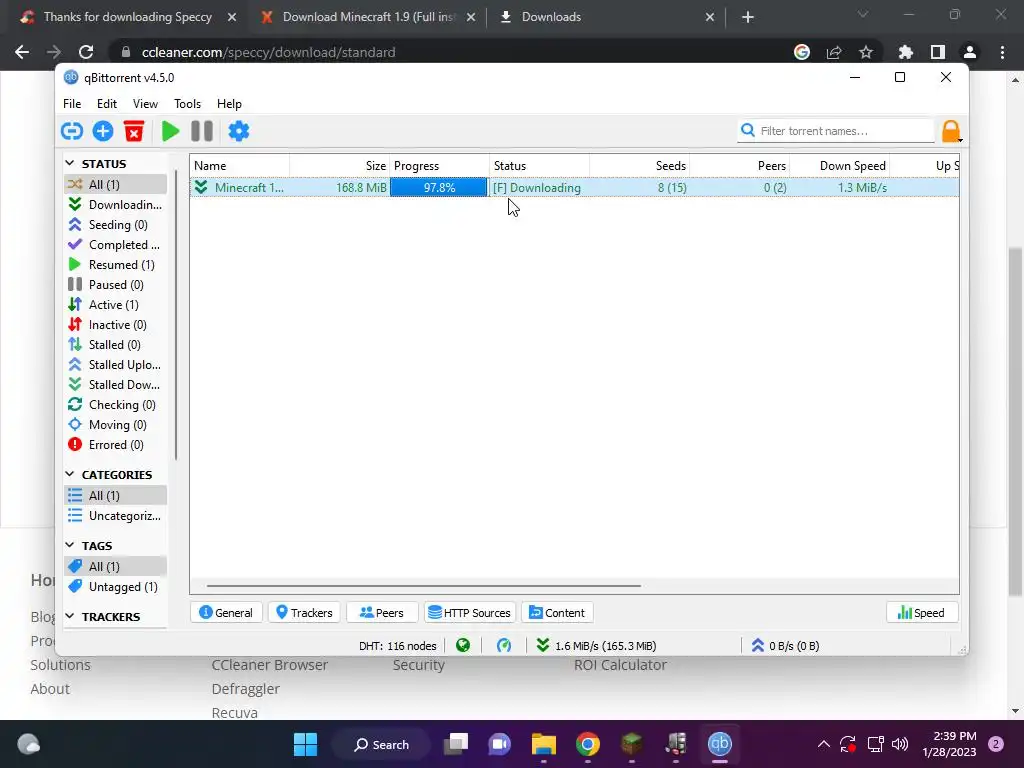1024x768 pixels.
Task: Open the Help menu
Action: tap(229, 104)
